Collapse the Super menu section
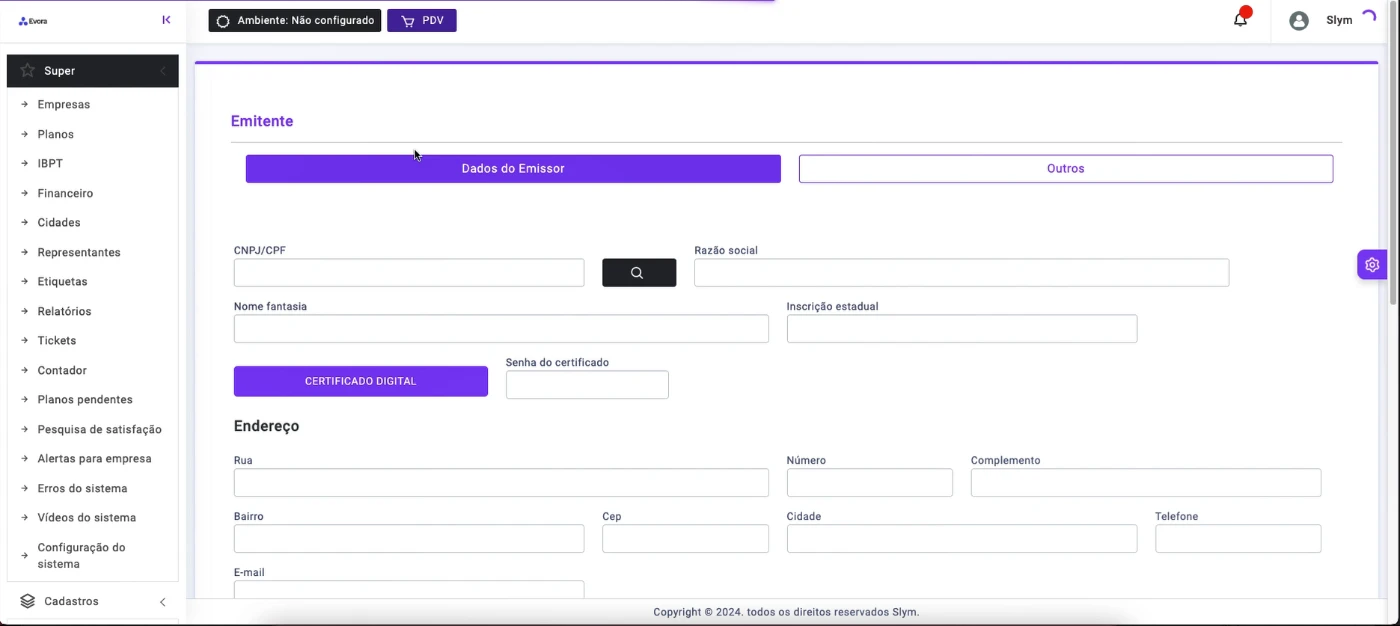This screenshot has width=1400, height=626. coord(162,71)
